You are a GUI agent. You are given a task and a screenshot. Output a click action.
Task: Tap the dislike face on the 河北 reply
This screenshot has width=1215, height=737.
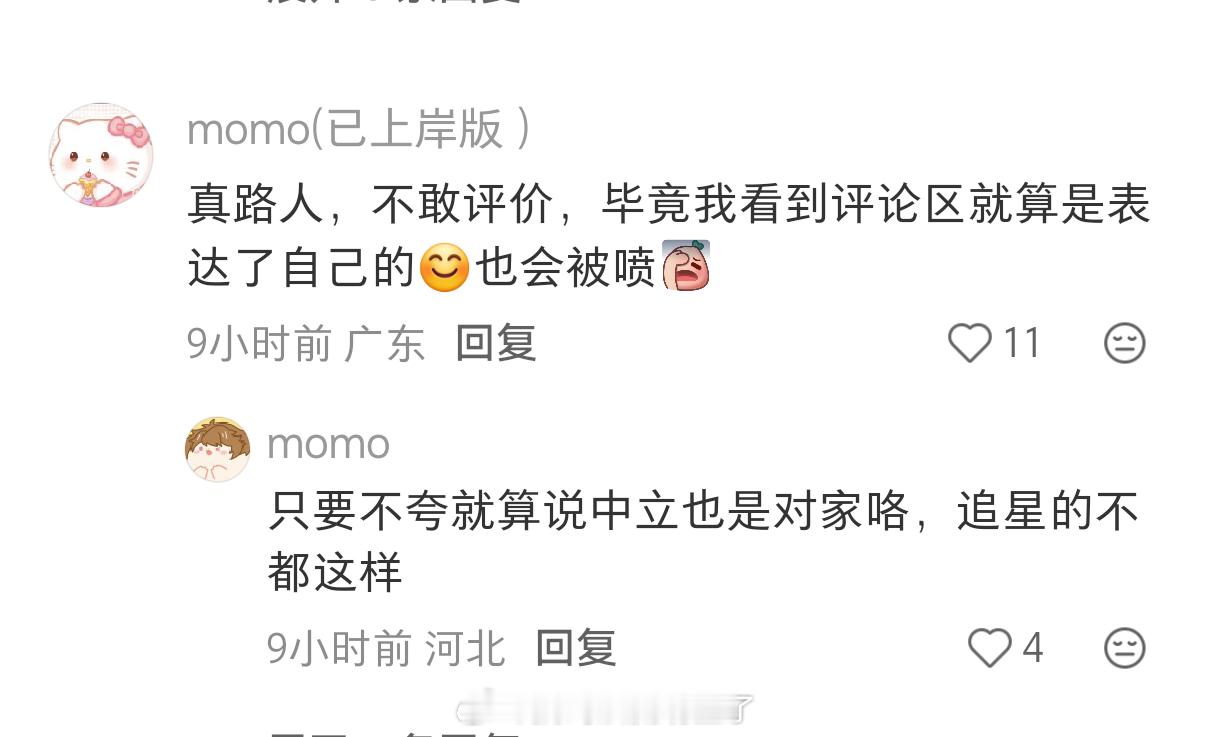click(1124, 648)
